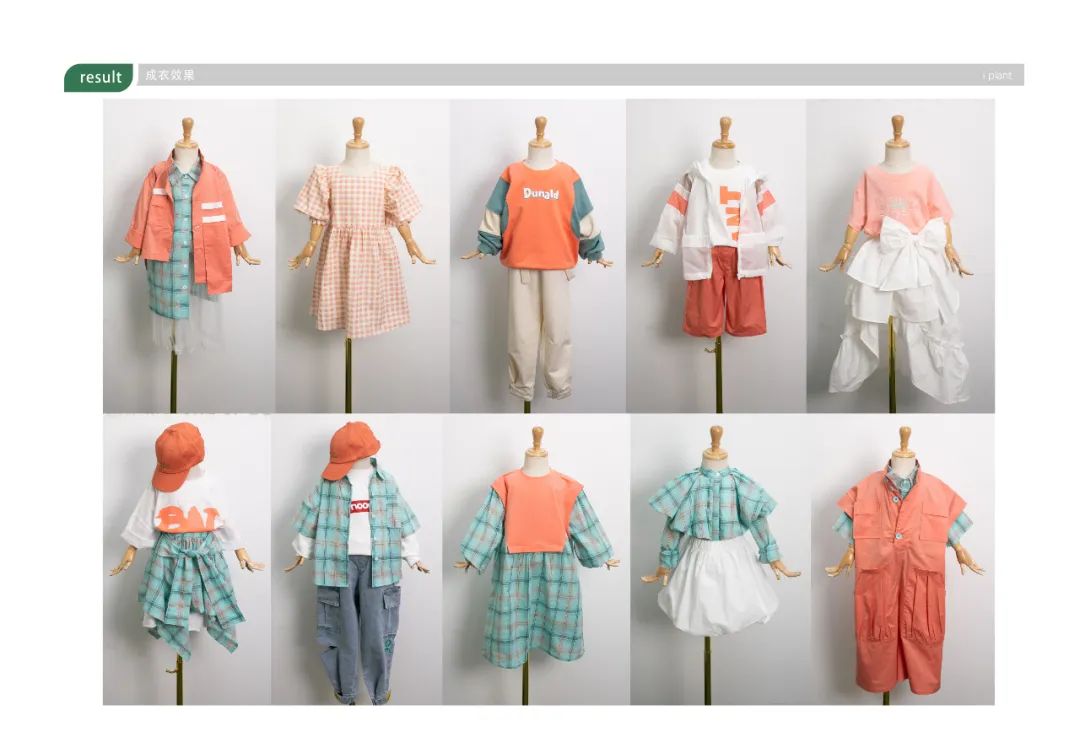Screen dimensions: 1080x737
Task: Click the green "result" label
Action: [99, 77]
